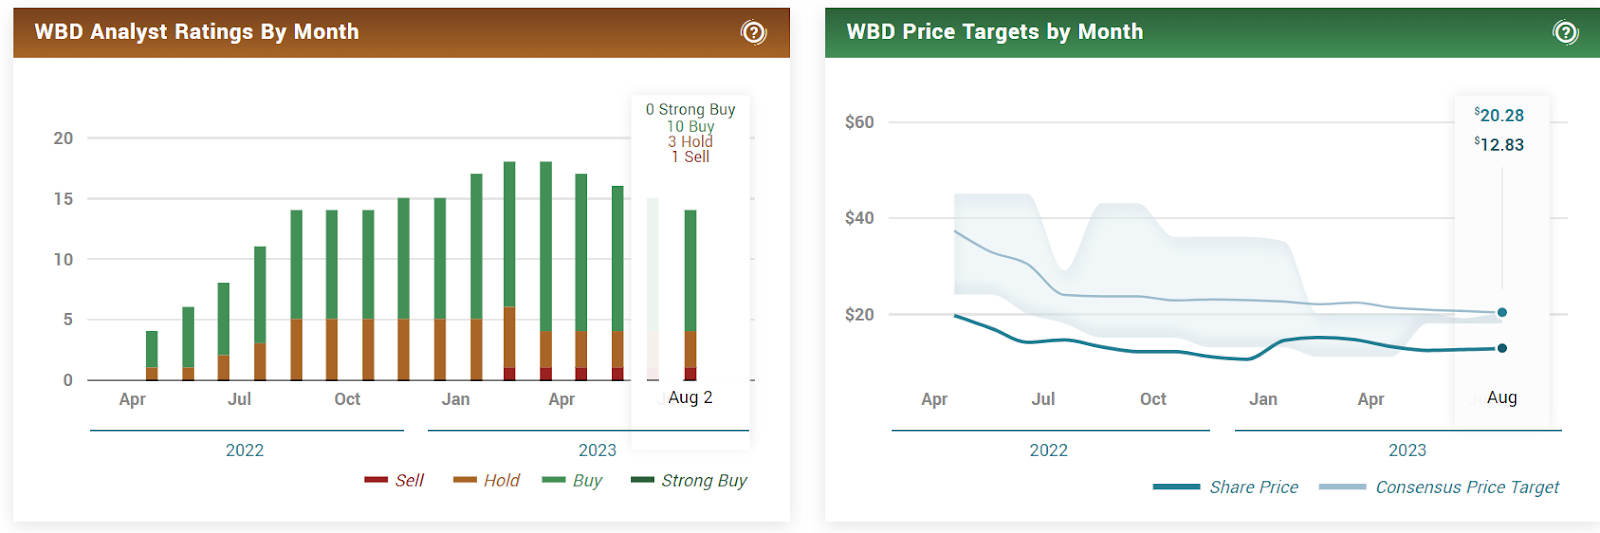Click the '10 Buy' tooltip text
The width and height of the screenshot is (1600, 533).
690,126
